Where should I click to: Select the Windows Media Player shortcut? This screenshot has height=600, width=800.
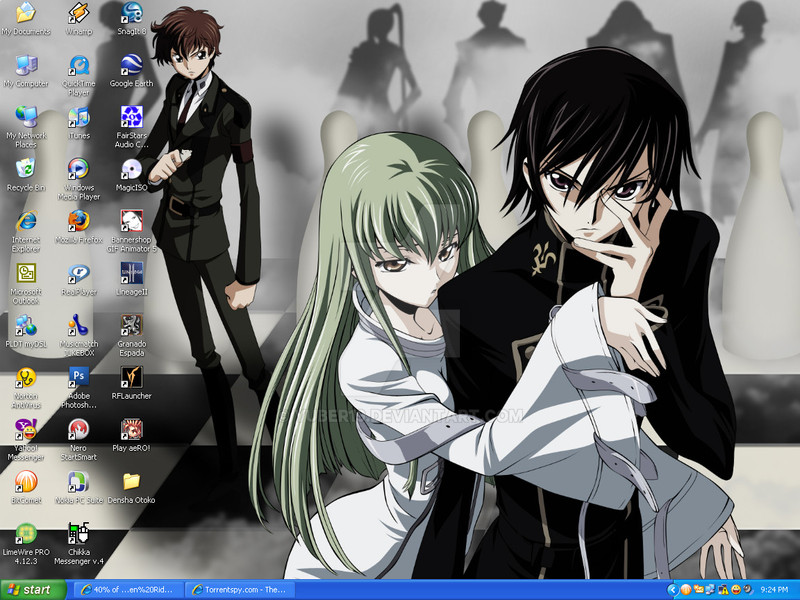click(x=79, y=179)
